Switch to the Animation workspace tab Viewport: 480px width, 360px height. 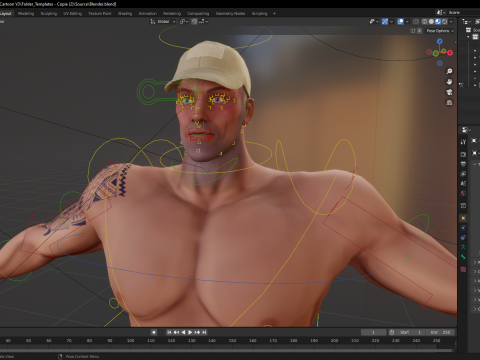147,14
